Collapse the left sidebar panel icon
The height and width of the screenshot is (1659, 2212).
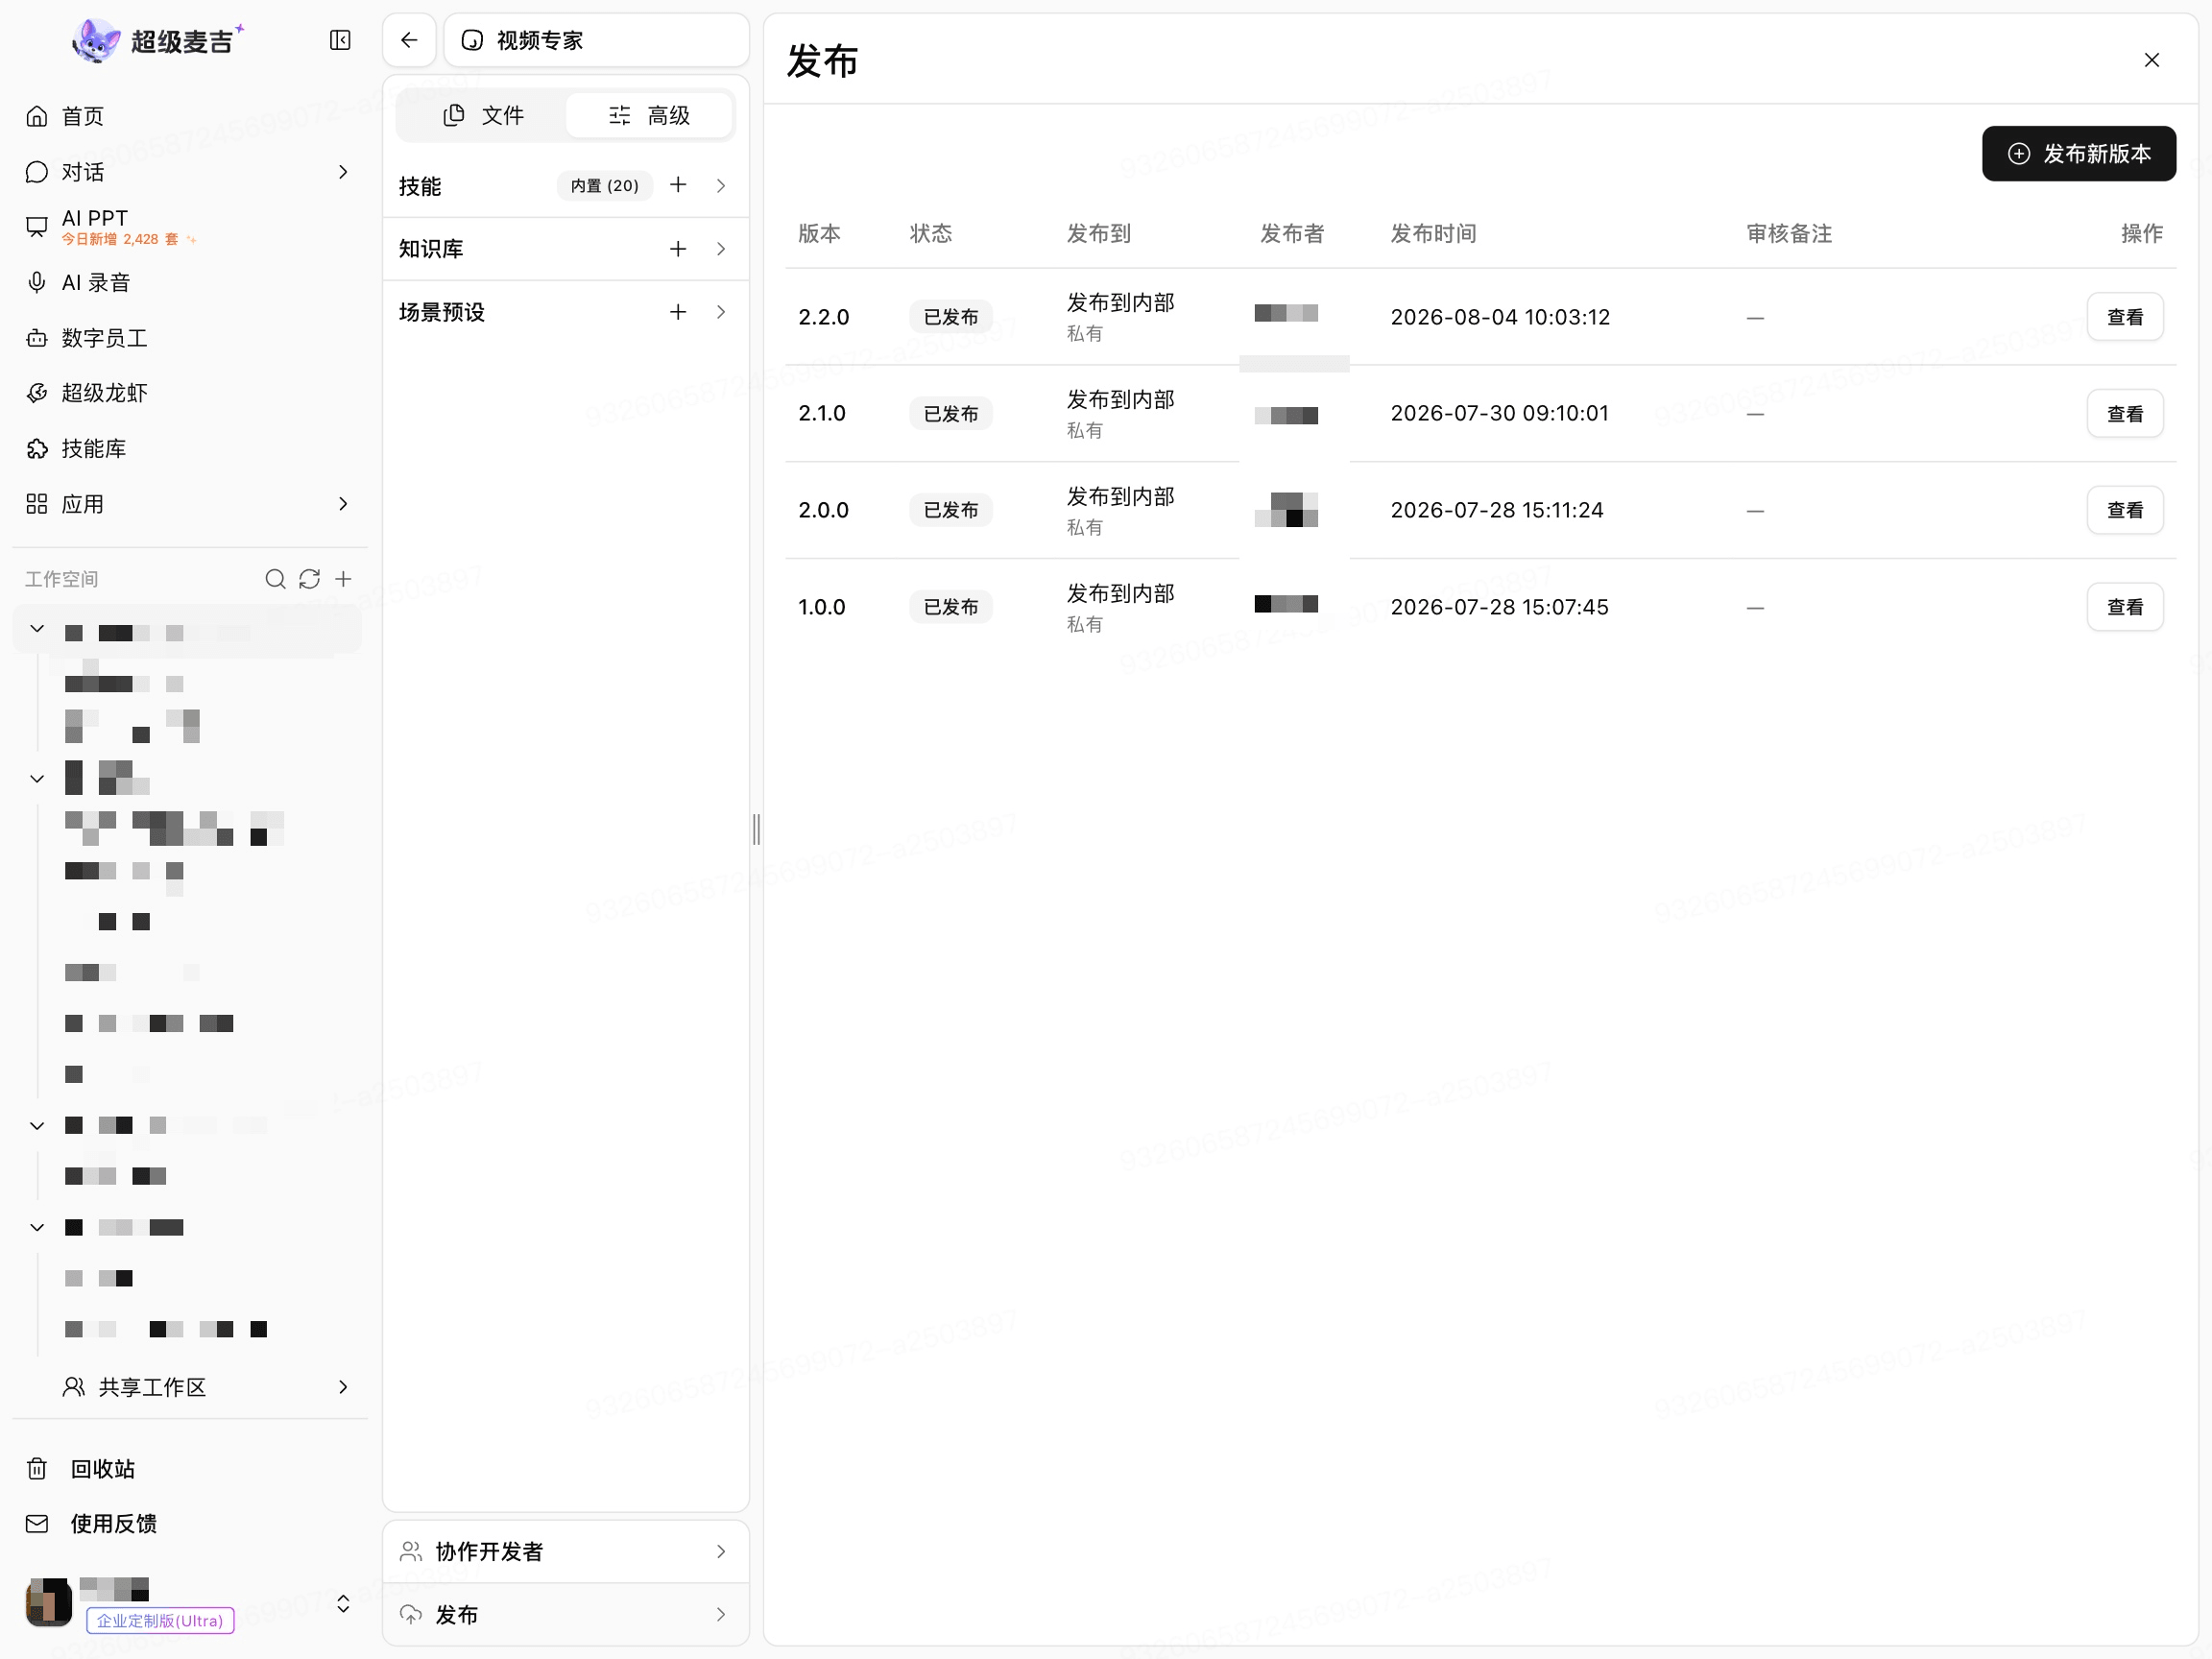point(340,40)
